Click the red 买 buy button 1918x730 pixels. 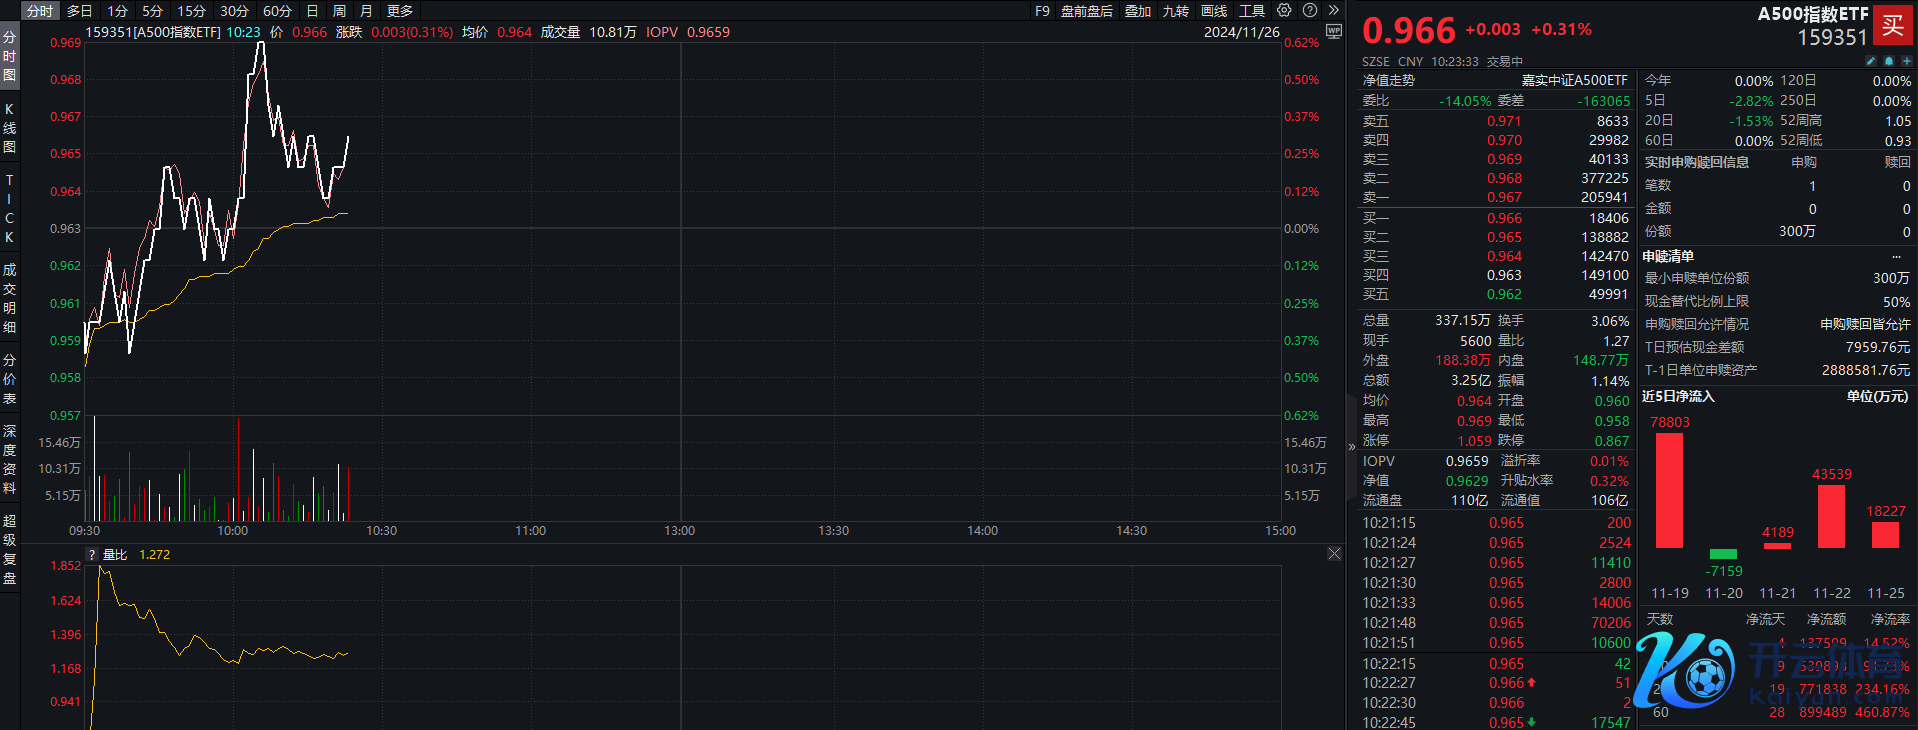(x=1893, y=26)
